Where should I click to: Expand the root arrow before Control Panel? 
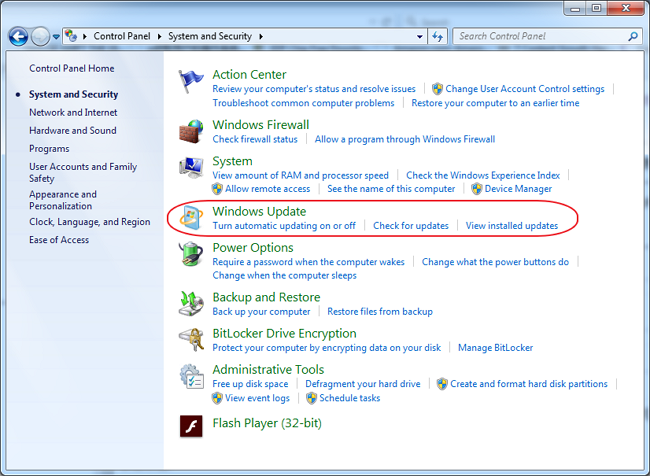pyautogui.click(x=85, y=36)
